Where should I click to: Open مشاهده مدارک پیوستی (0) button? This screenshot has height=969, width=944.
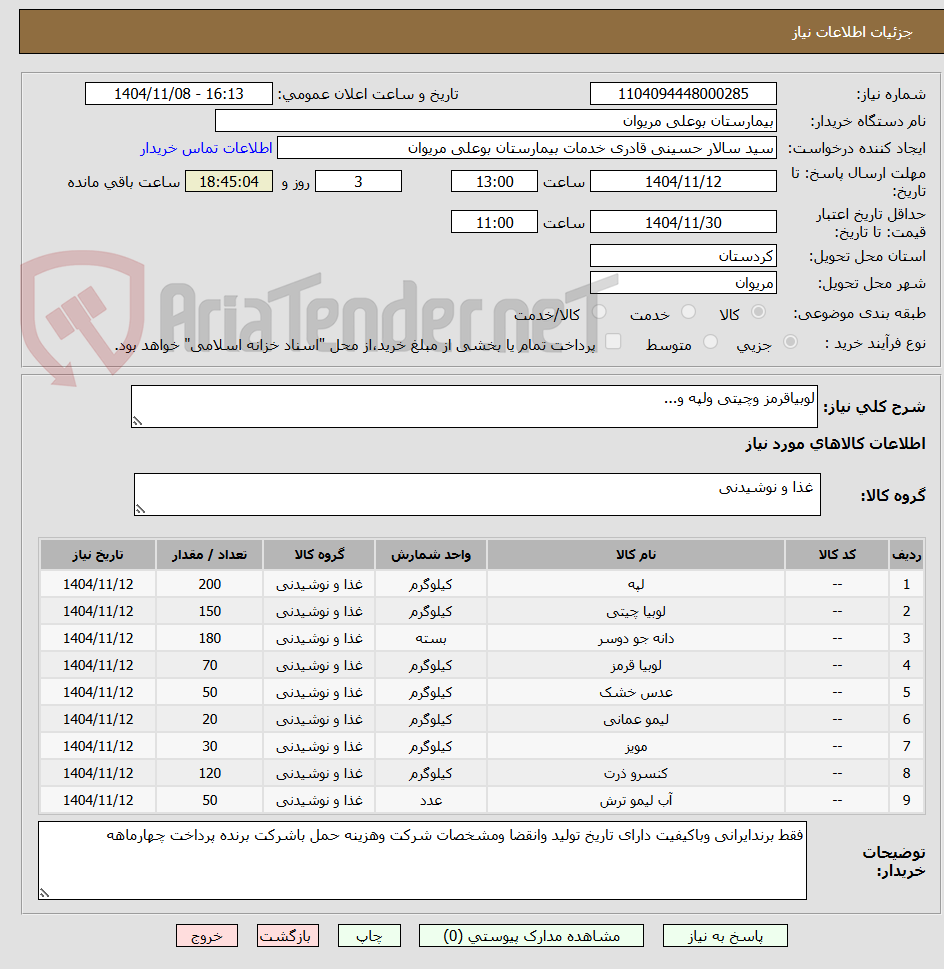tap(531, 936)
